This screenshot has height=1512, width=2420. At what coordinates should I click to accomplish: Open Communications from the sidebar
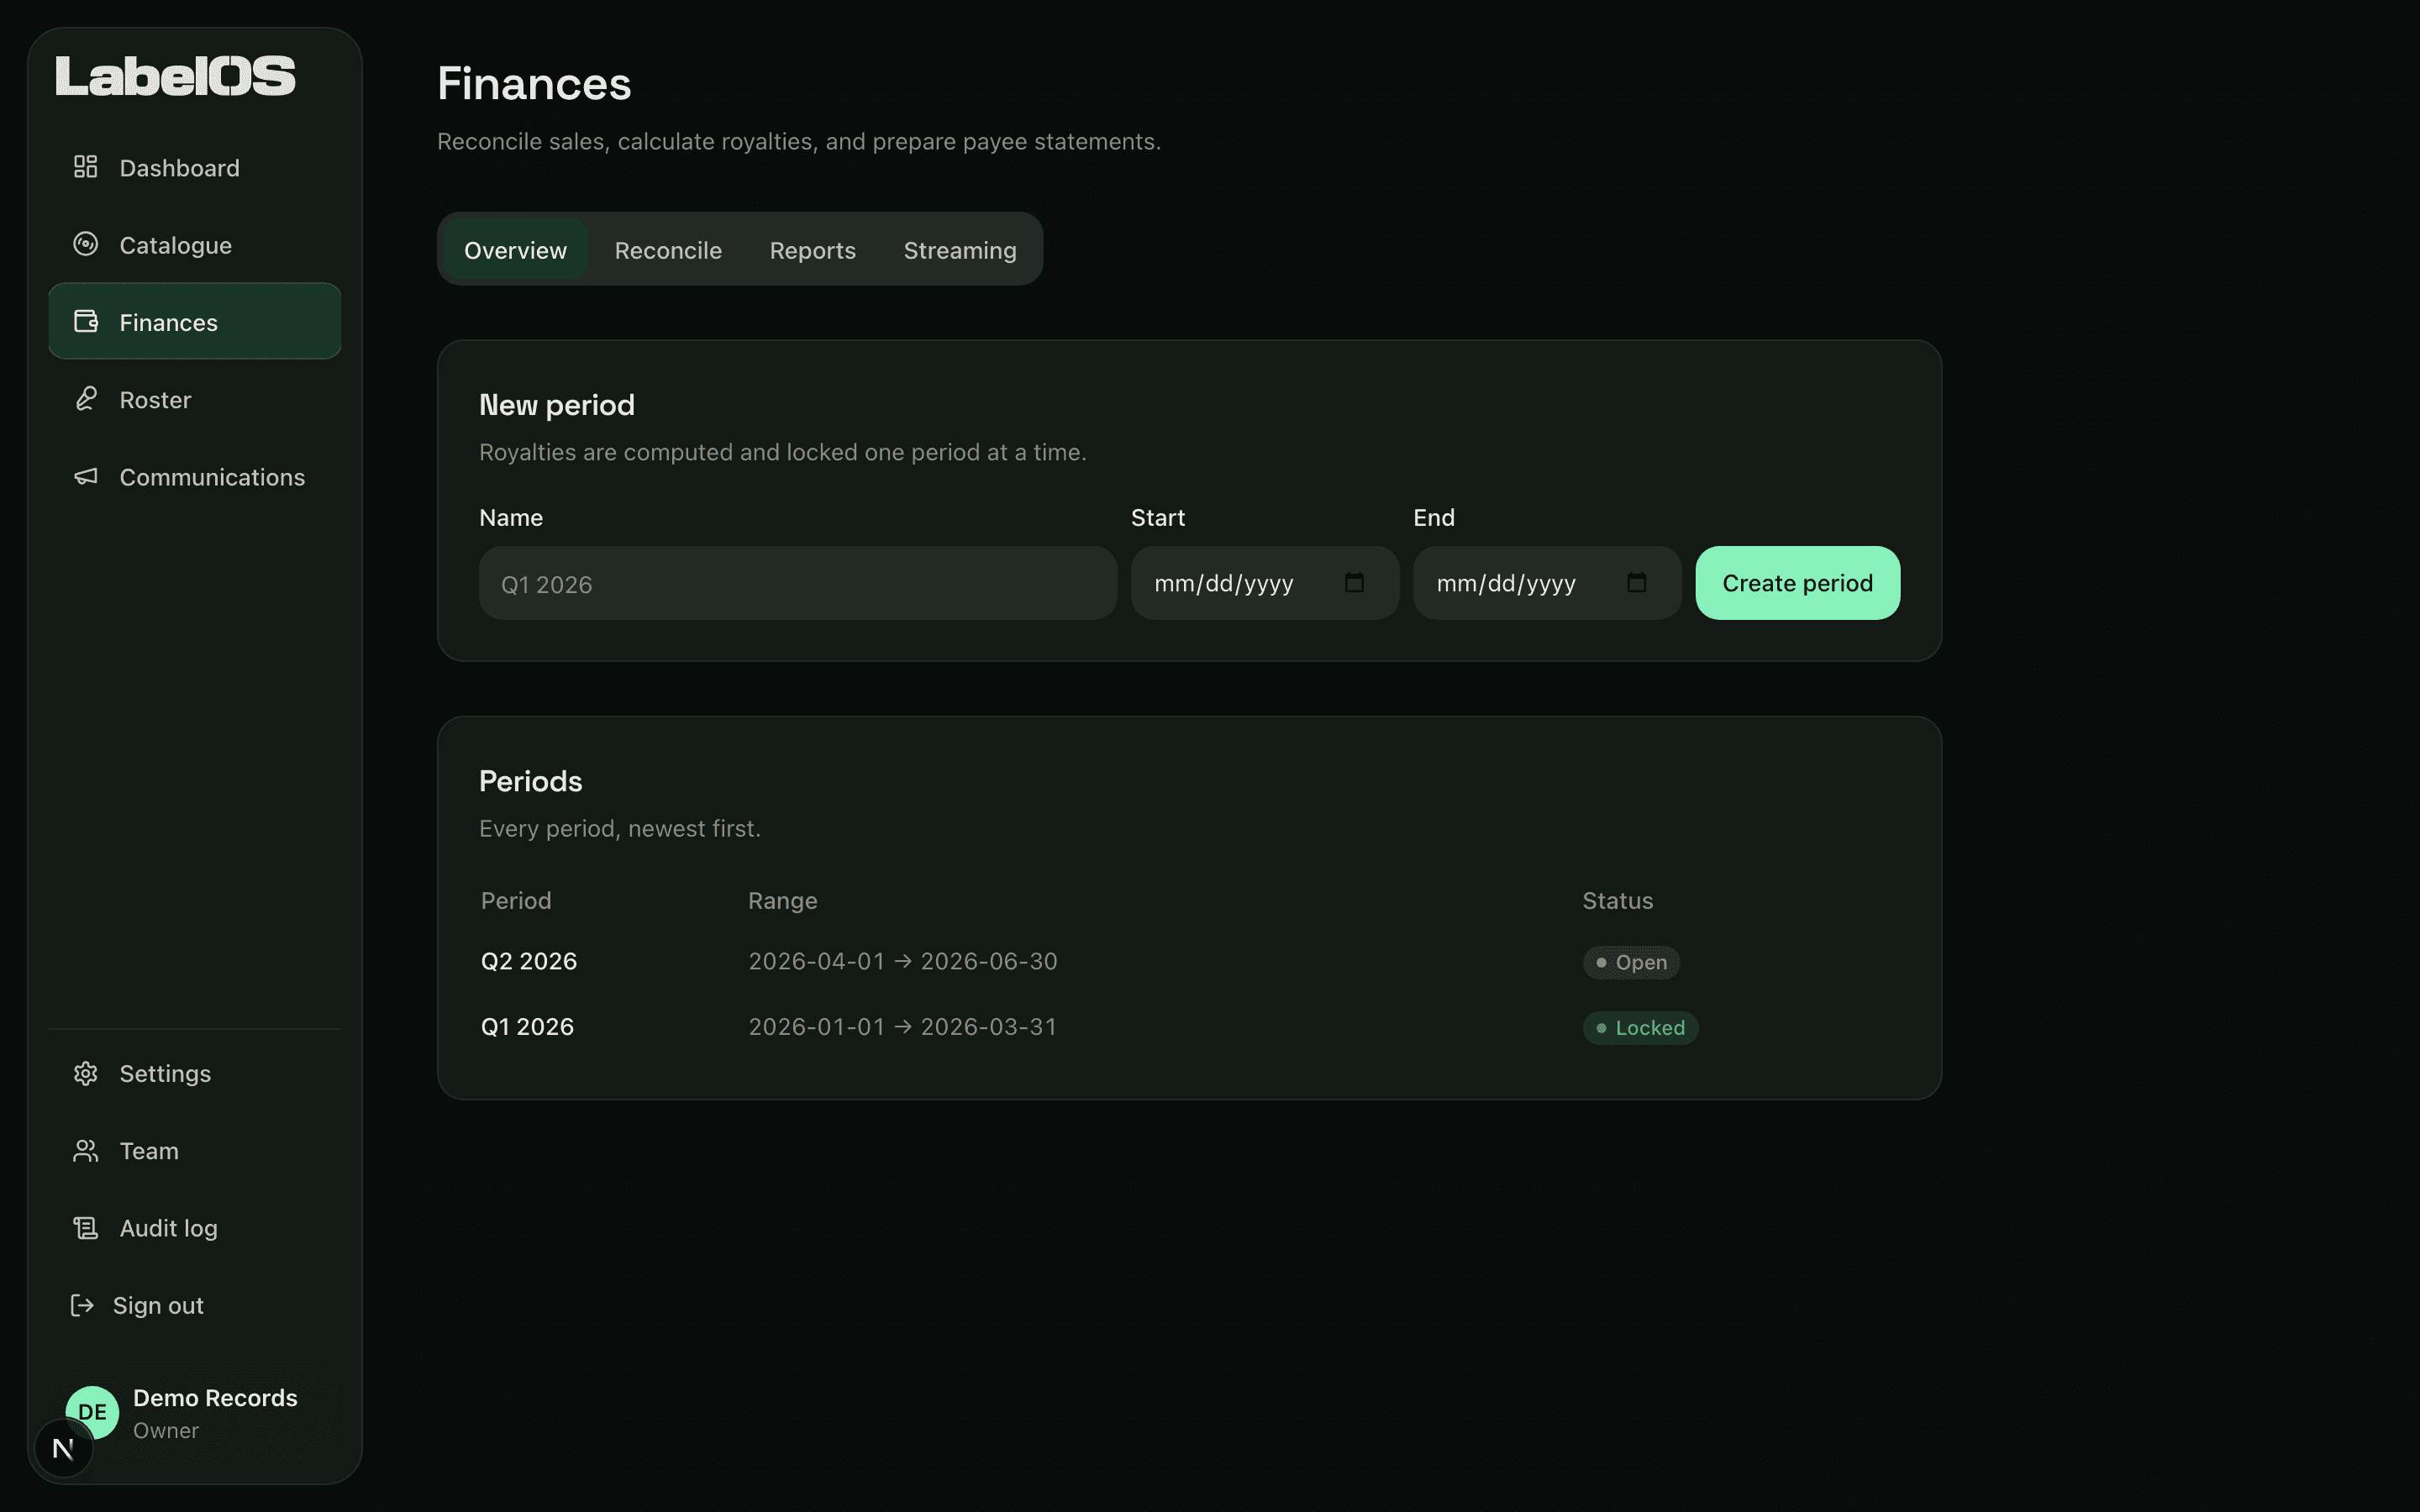click(x=195, y=476)
